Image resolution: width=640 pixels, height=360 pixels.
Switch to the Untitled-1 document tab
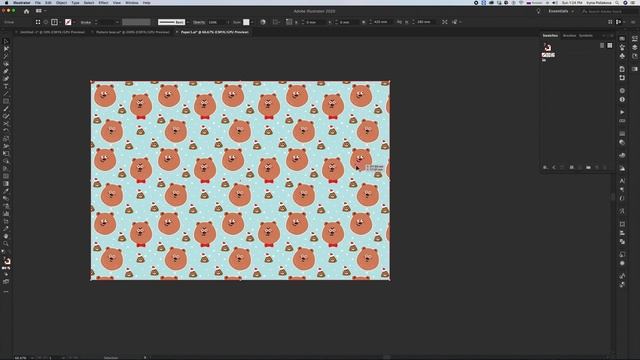pos(52,32)
